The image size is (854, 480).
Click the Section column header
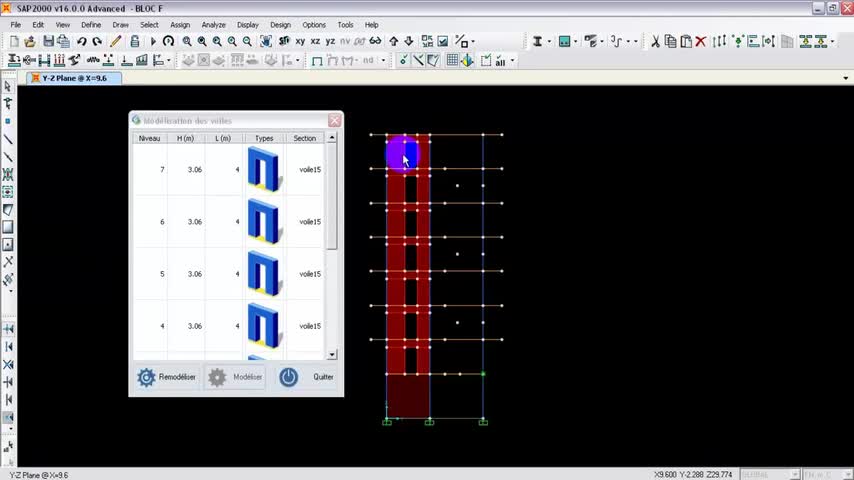(304, 138)
